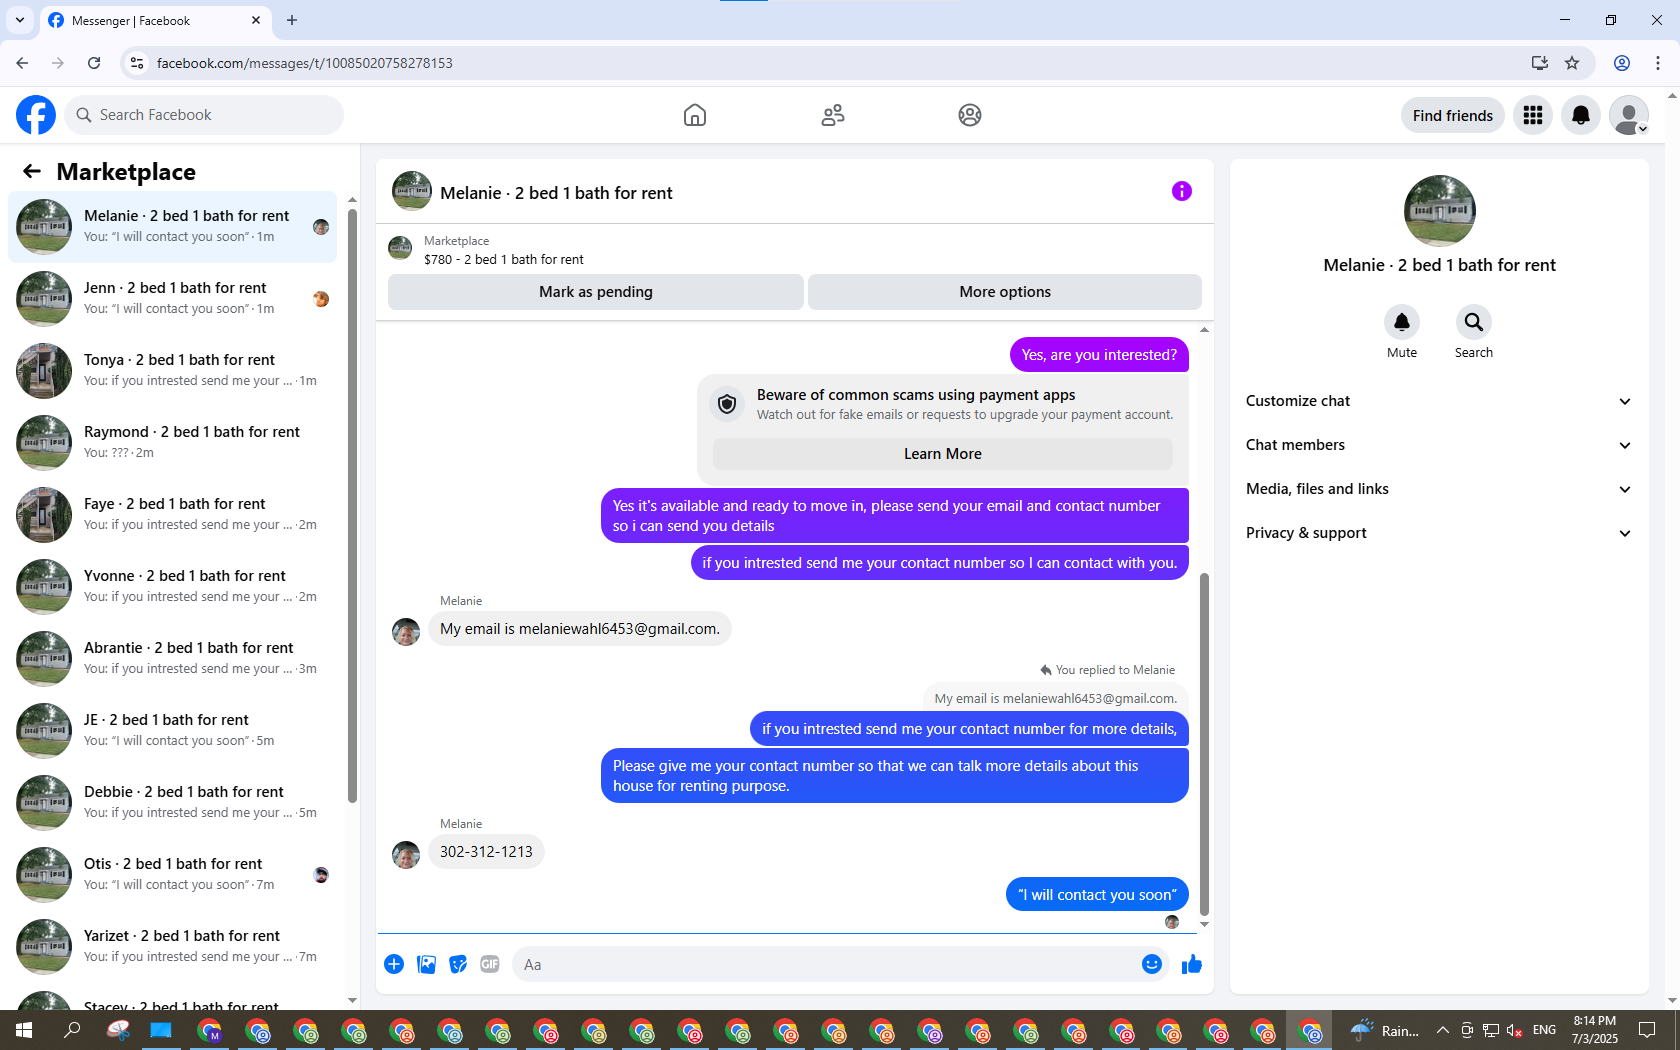Send a thumbs-up like
This screenshot has width=1680, height=1050.
click(x=1191, y=964)
